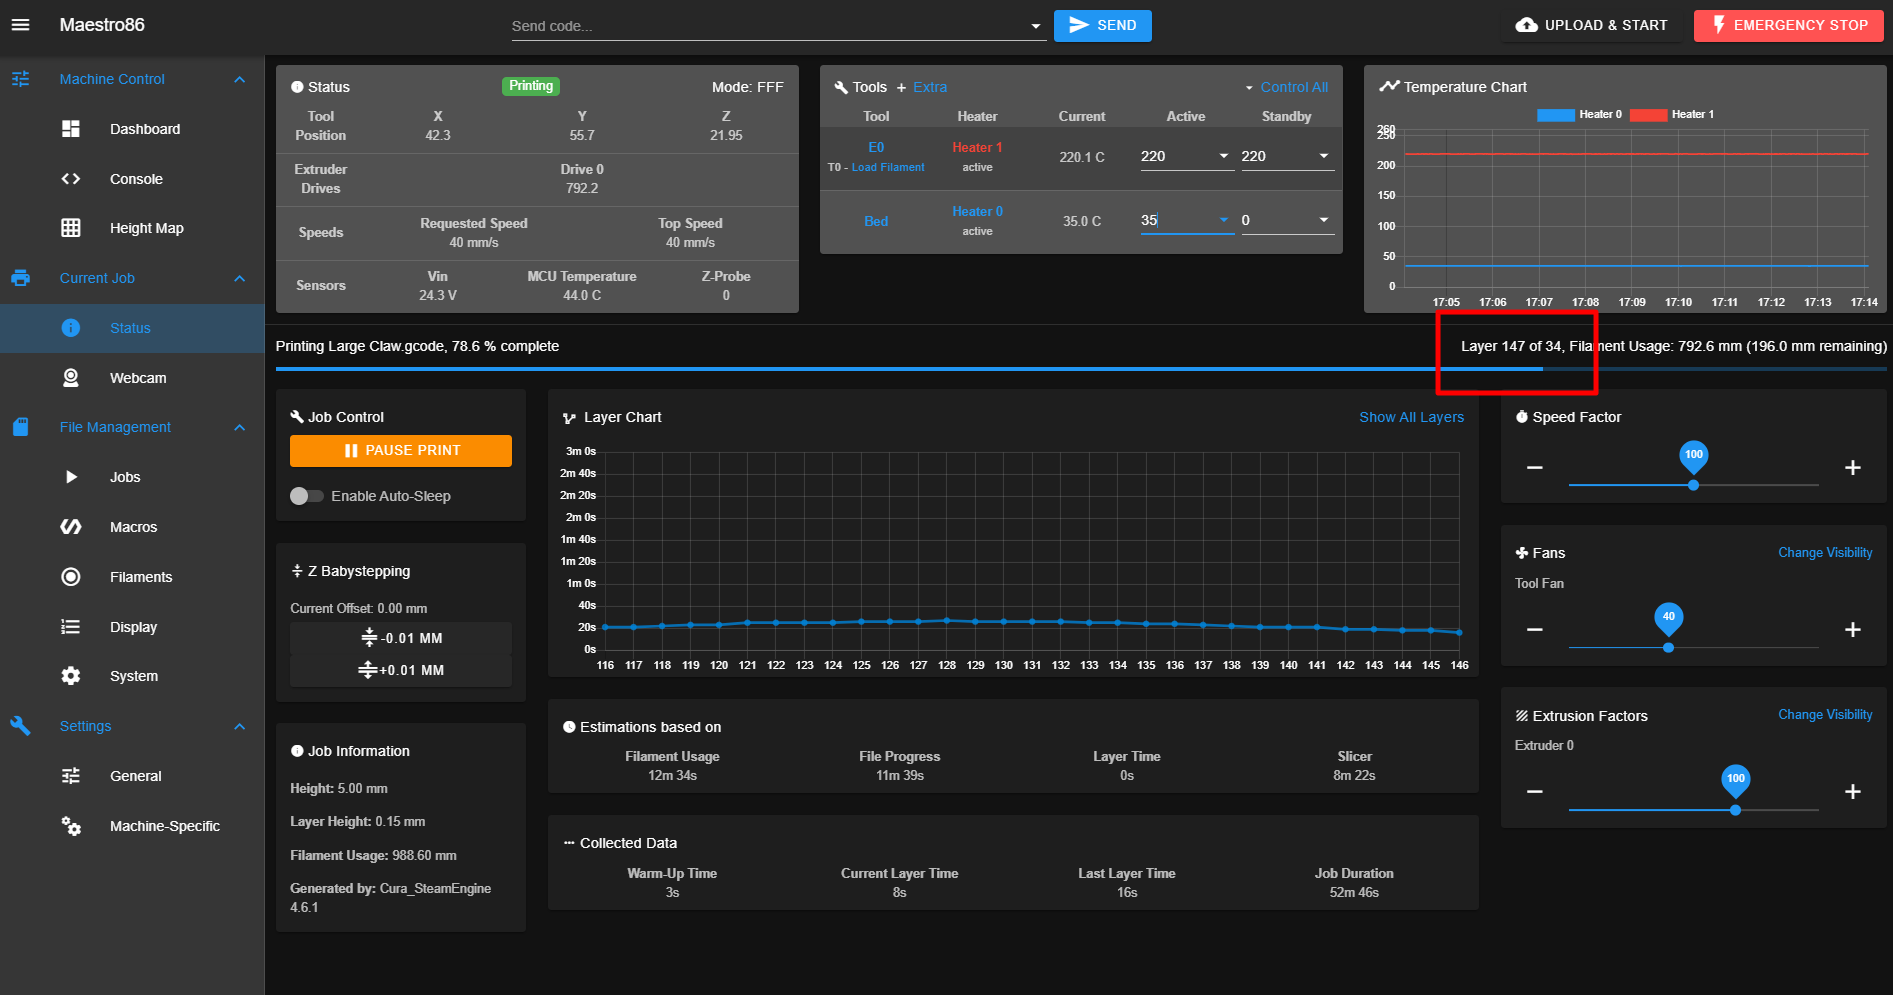The image size is (1893, 995).
Task: Open the hamburger navigation menu
Action: coord(20,25)
